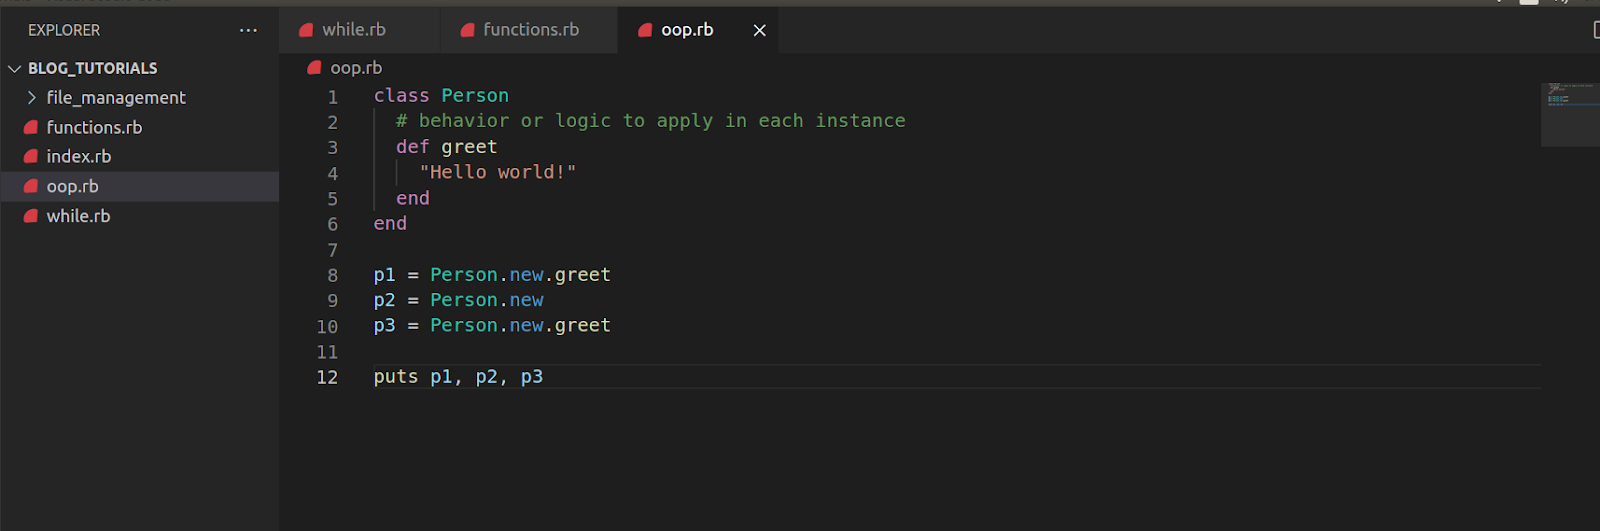Switch to the while.rb tab
The height and width of the screenshot is (531, 1600).
(x=354, y=30)
